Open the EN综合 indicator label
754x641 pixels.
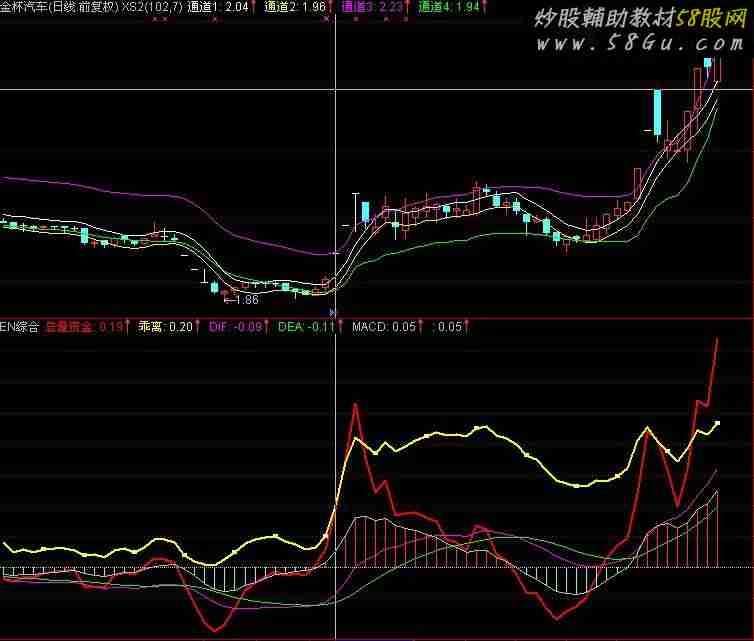pos(19,326)
